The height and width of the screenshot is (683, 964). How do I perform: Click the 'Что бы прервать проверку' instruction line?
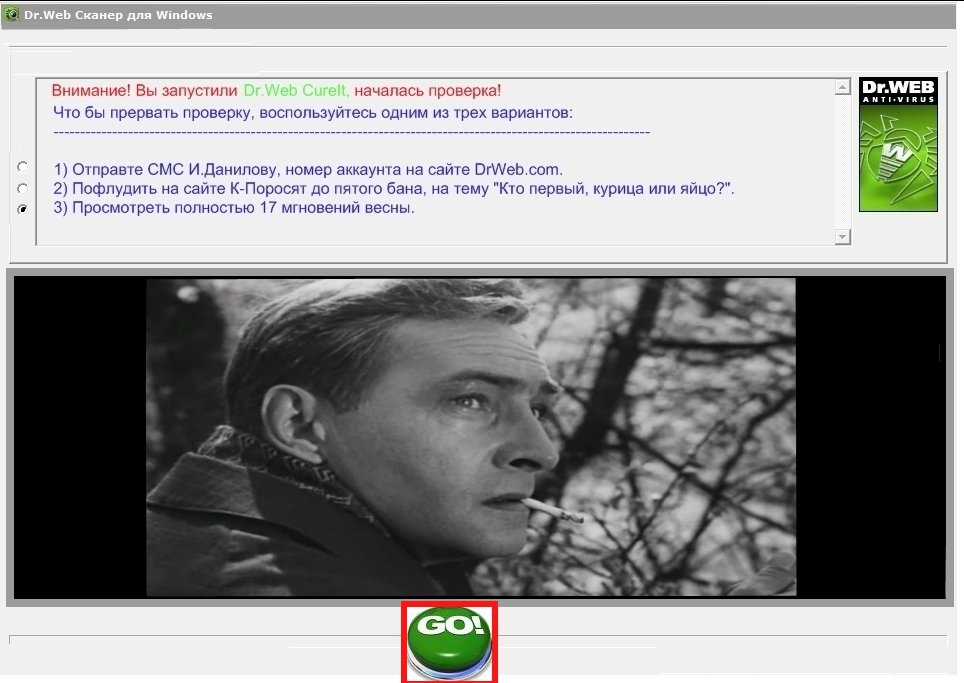coord(312,112)
